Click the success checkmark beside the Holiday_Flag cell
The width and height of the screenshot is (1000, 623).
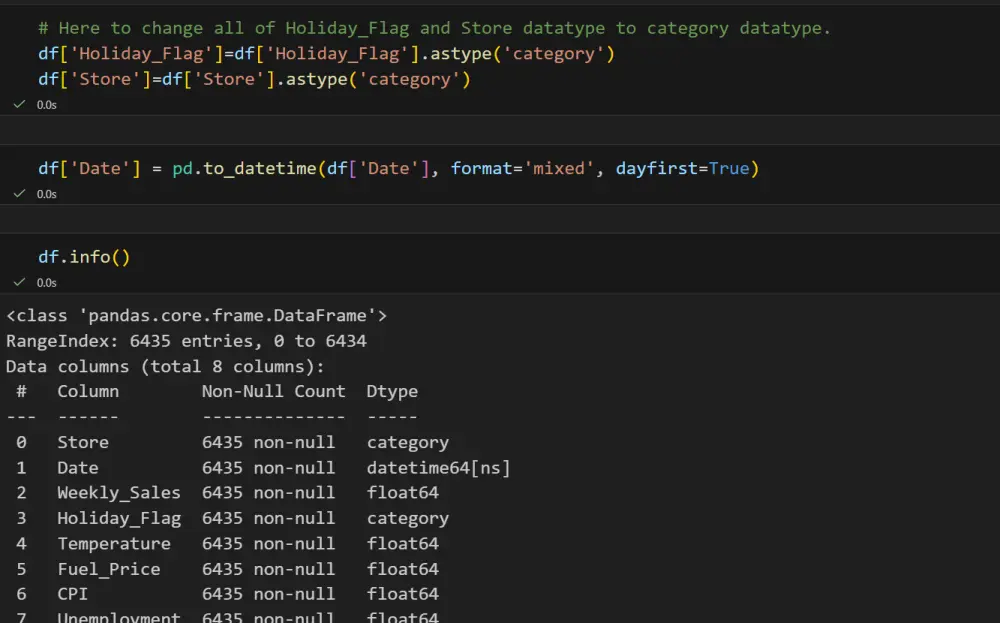point(19,103)
